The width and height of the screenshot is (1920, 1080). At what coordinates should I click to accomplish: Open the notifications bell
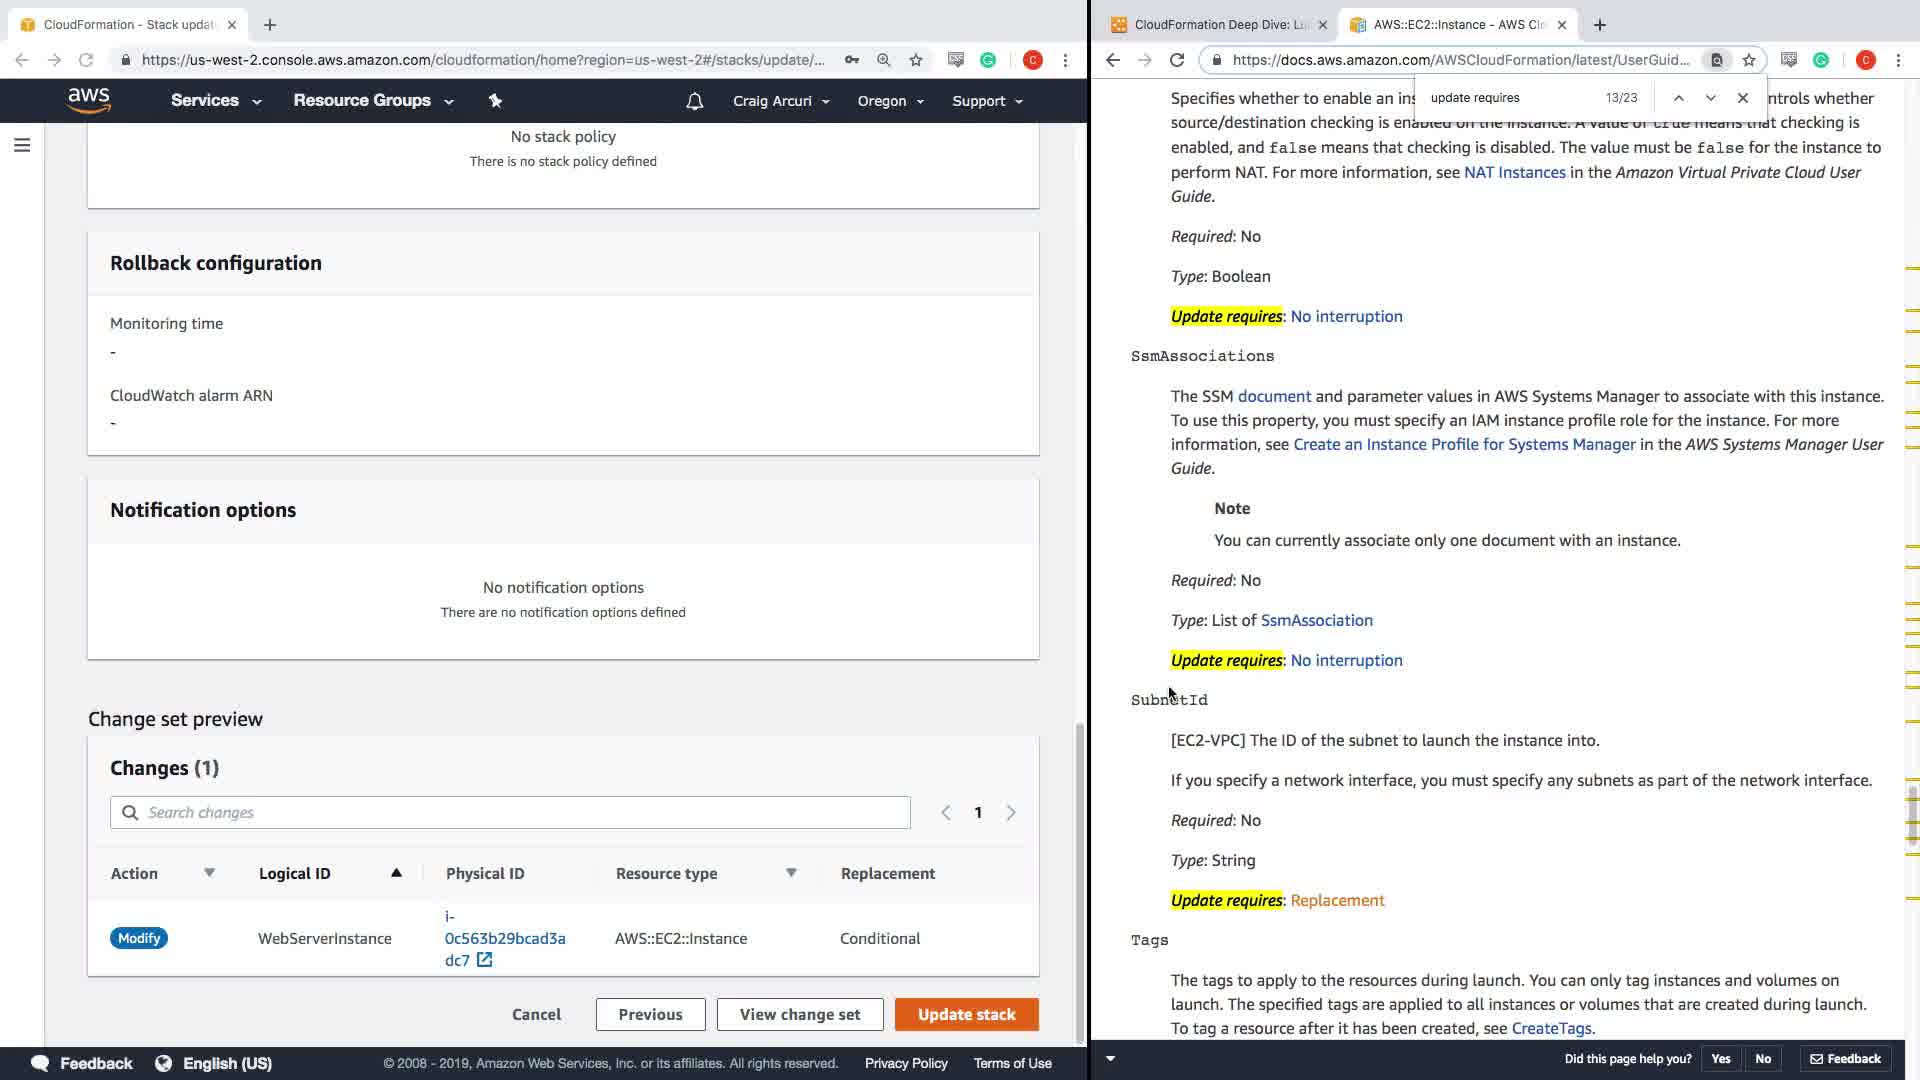[x=694, y=101]
